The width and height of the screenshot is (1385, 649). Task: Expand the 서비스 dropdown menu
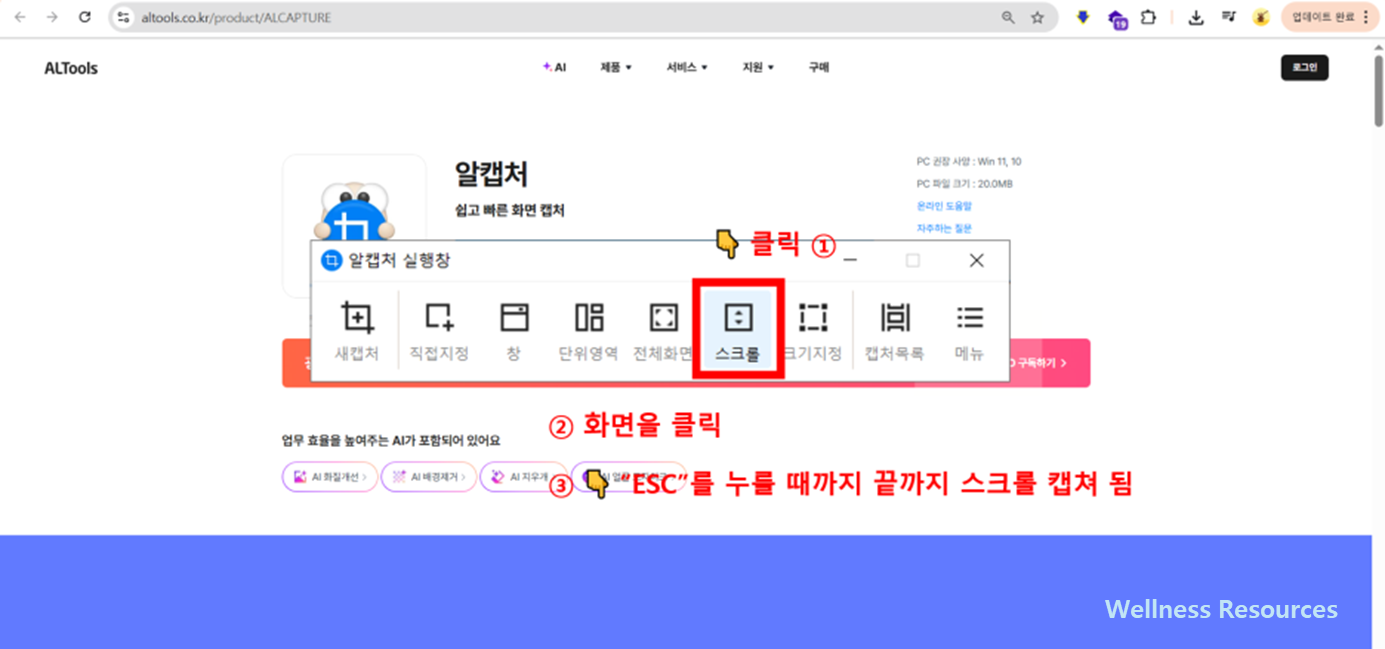click(687, 67)
